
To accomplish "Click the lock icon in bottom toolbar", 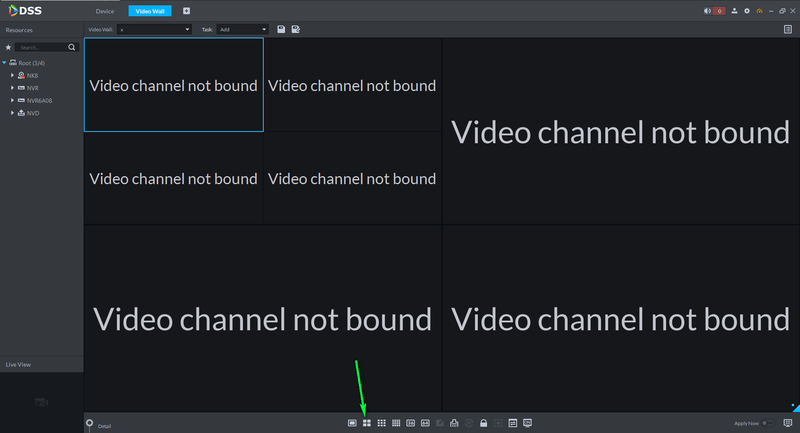I will [x=484, y=423].
